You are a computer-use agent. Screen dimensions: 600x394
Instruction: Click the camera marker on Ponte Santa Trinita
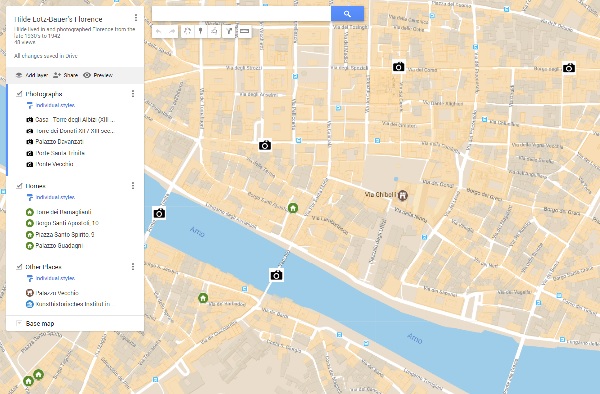[159, 213]
